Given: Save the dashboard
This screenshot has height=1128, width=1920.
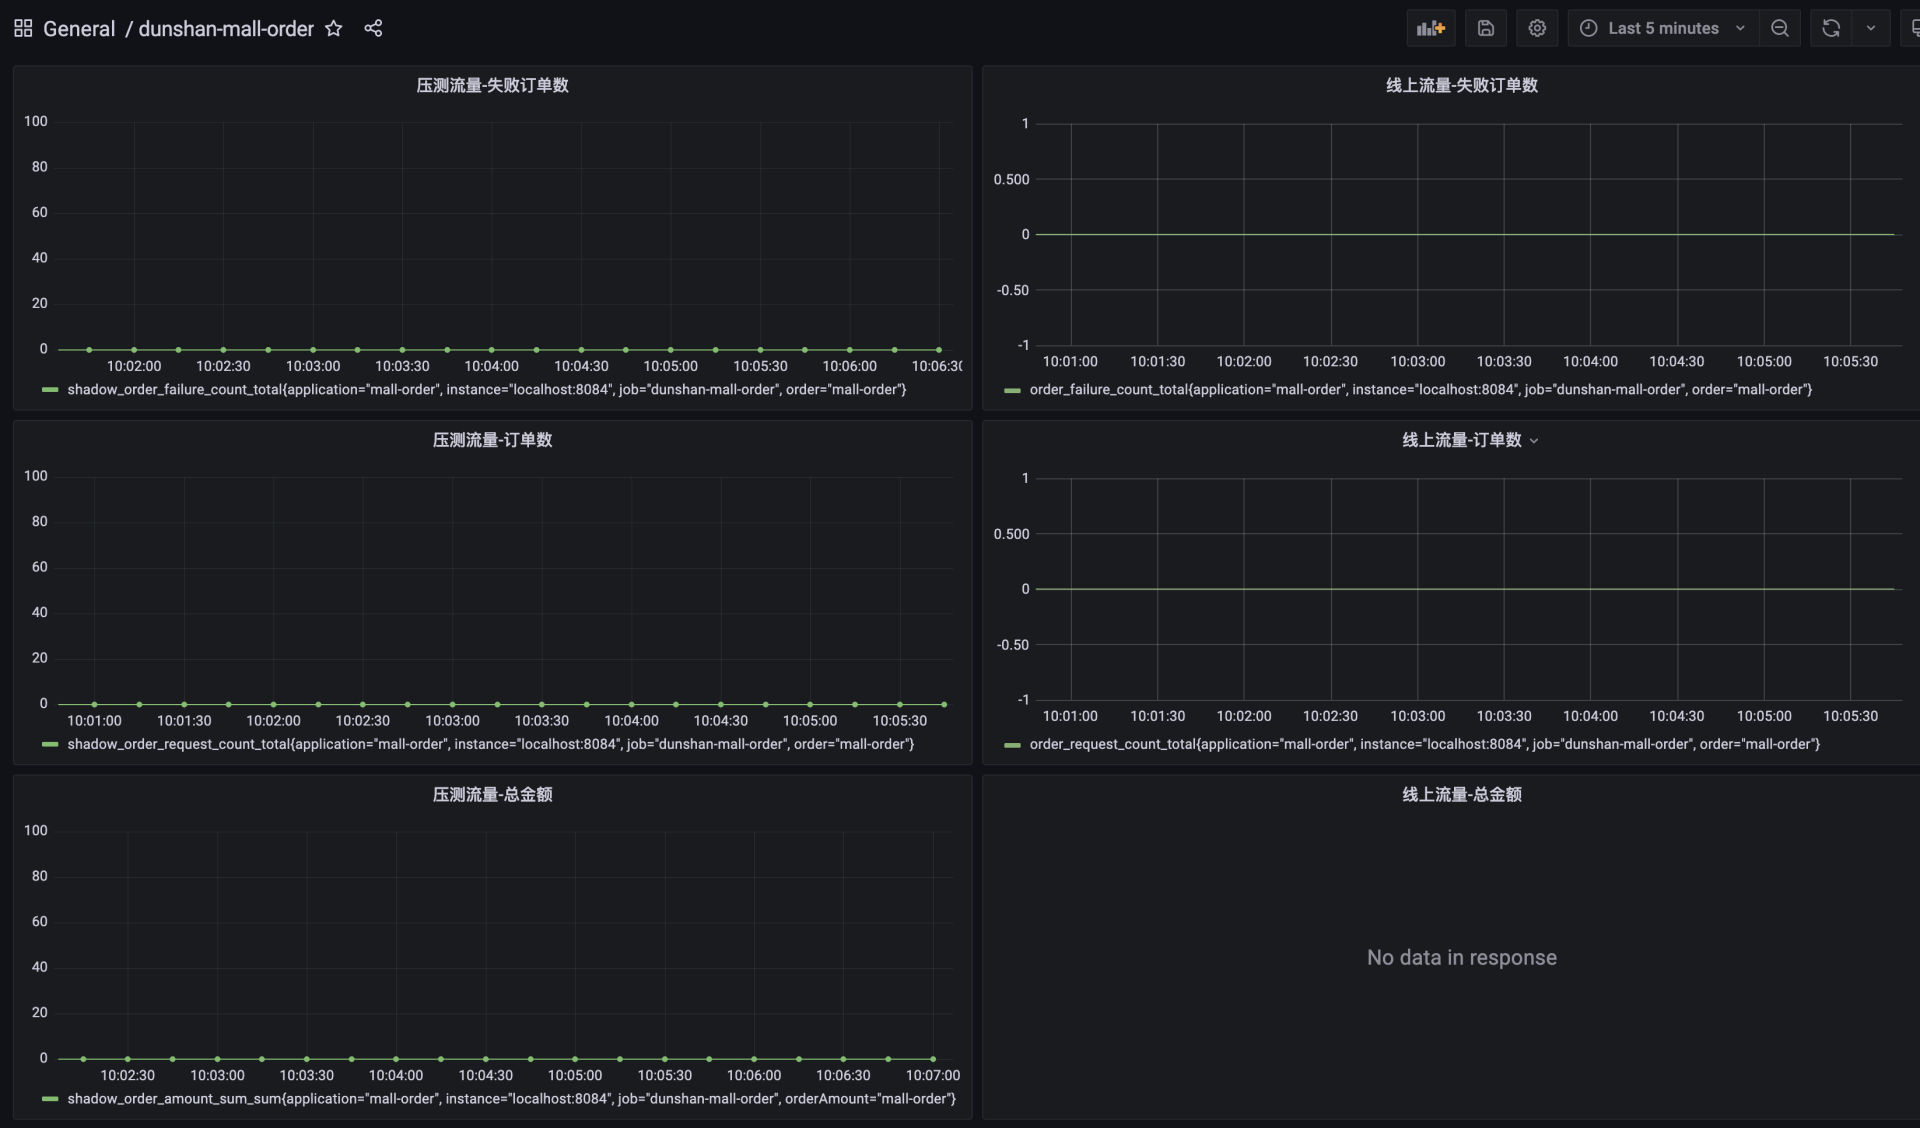Looking at the screenshot, I should [x=1486, y=28].
